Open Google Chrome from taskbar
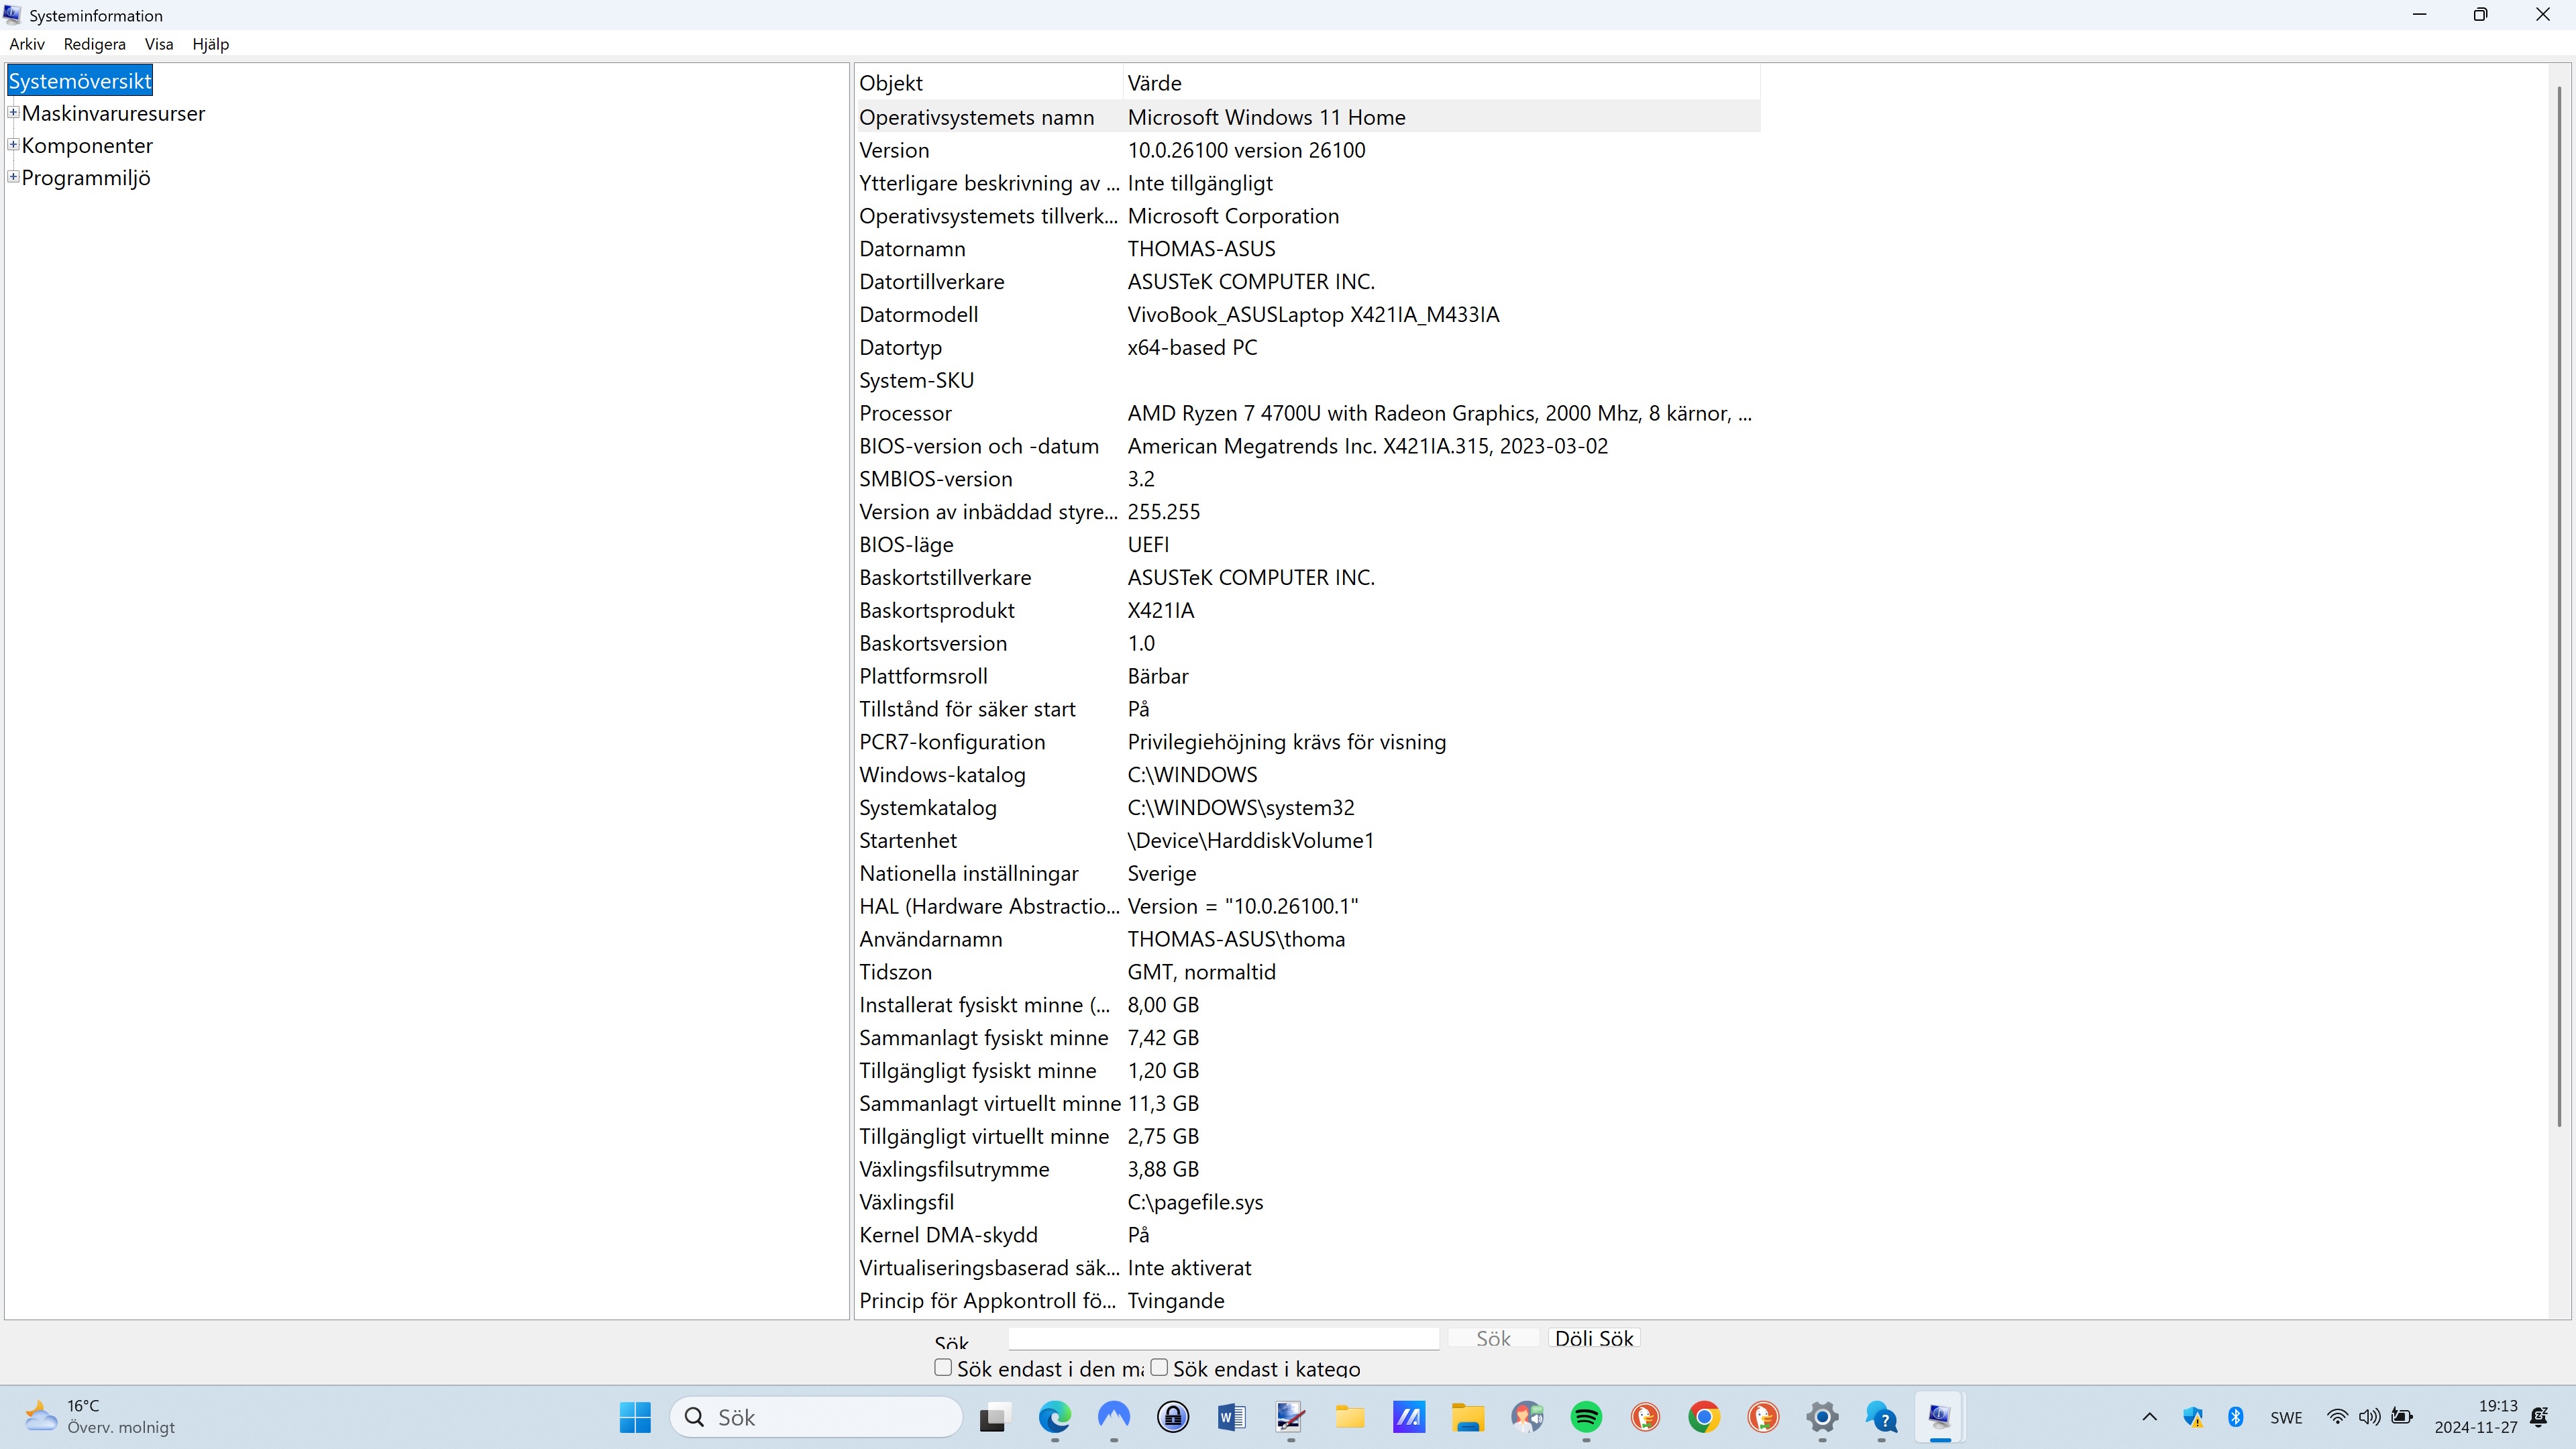This screenshot has height=1449, width=2576. 1704,1417
